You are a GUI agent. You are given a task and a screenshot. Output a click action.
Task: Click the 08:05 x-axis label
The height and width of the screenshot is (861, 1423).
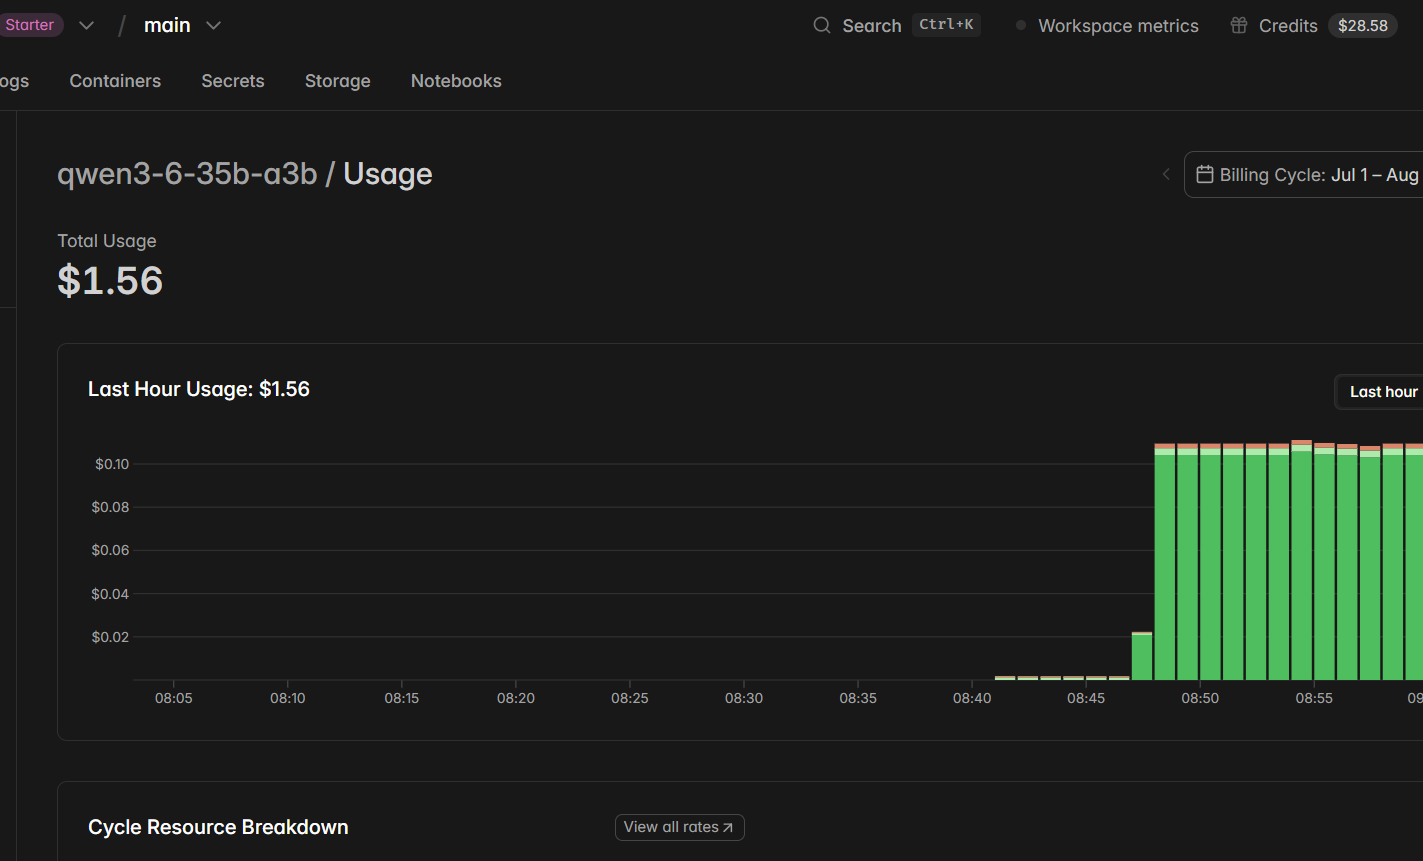[173, 698]
